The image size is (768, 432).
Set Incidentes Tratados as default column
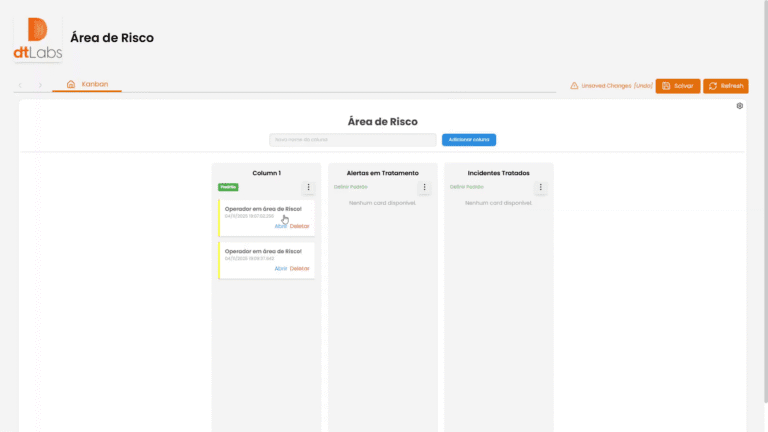point(467,187)
